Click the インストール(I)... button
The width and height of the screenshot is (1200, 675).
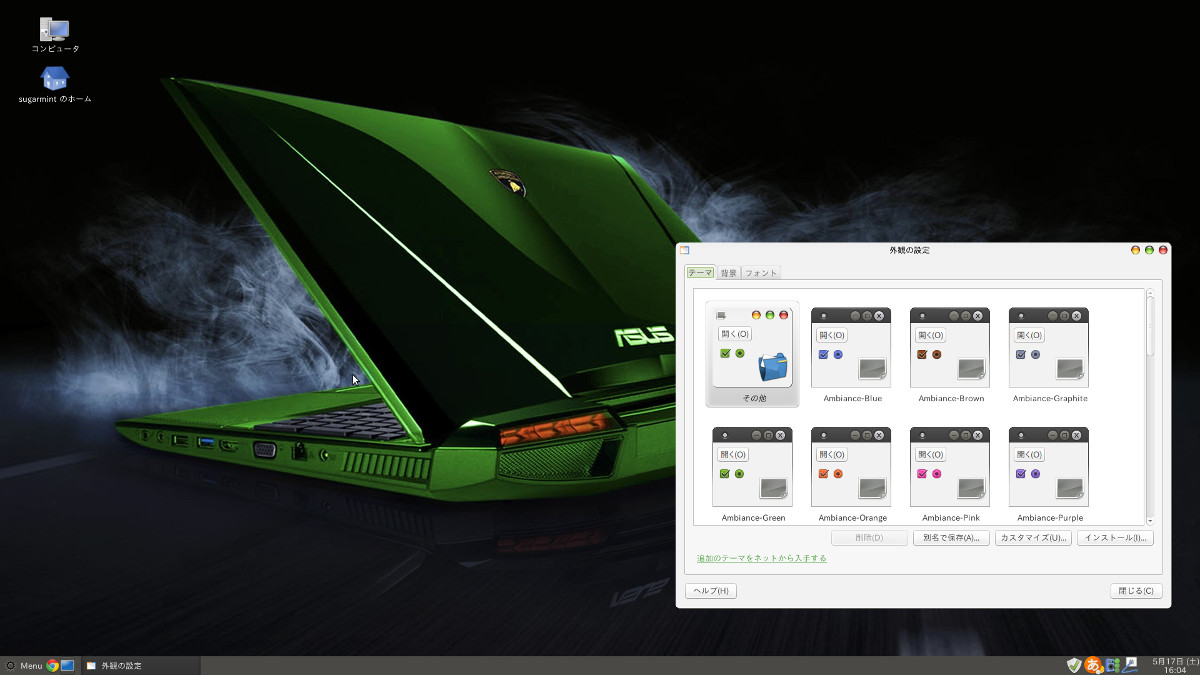click(x=1116, y=538)
